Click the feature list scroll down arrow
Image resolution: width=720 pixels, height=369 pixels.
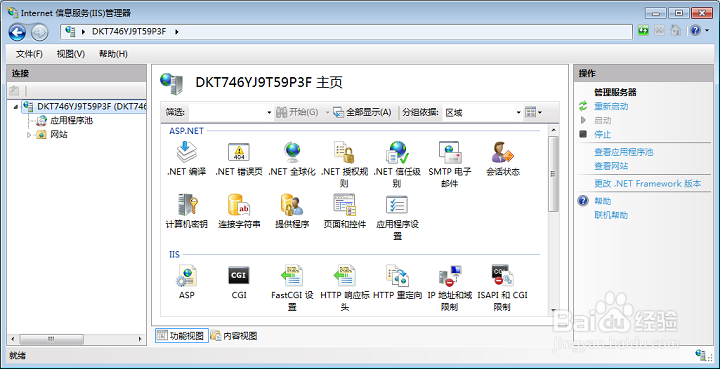point(553,311)
